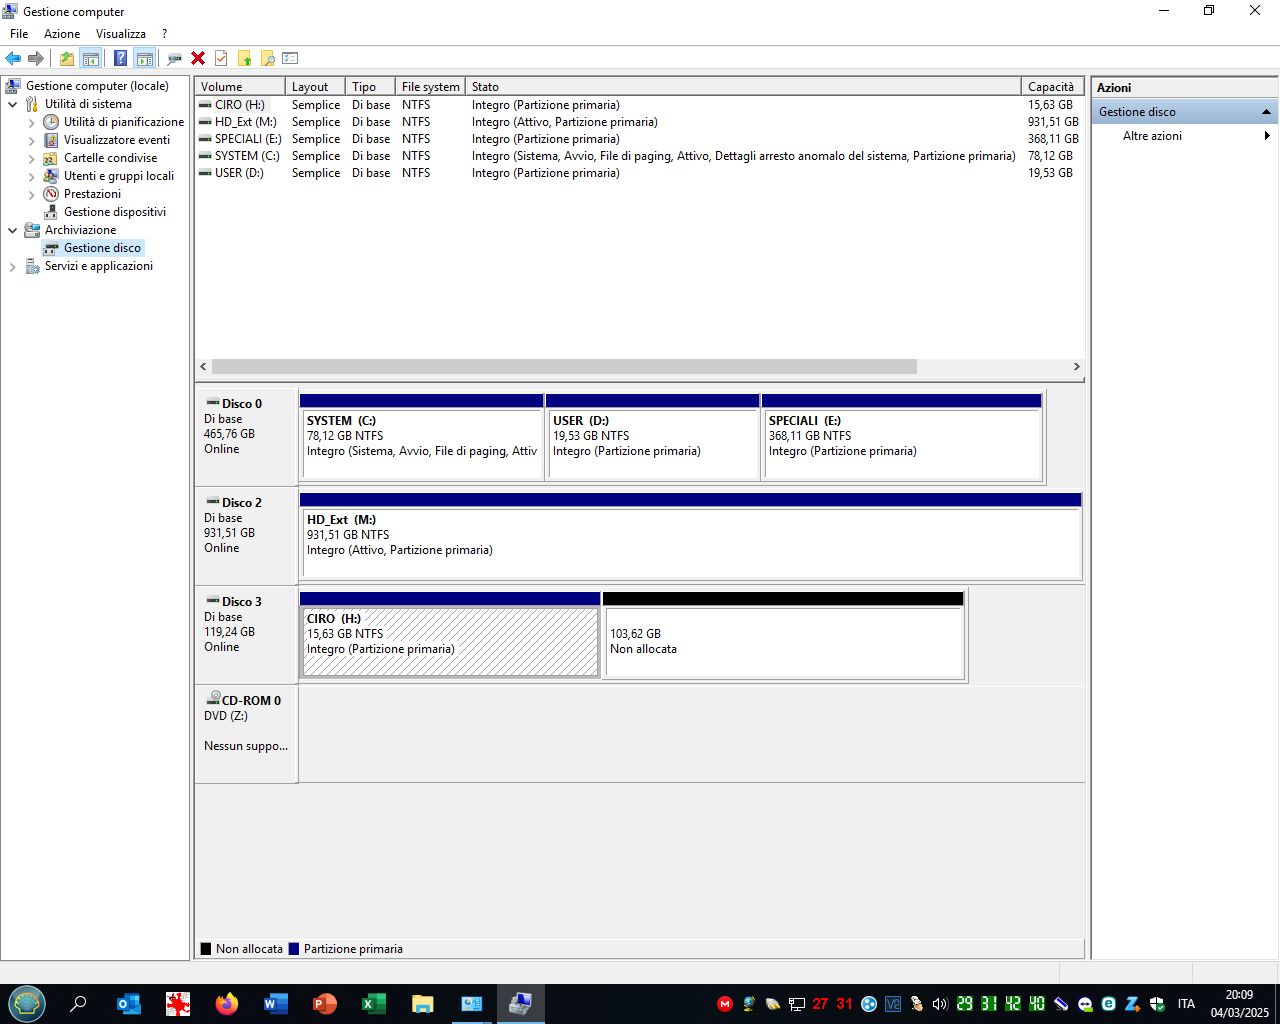
Task: Sort by the Stato column header
Action: point(743,87)
